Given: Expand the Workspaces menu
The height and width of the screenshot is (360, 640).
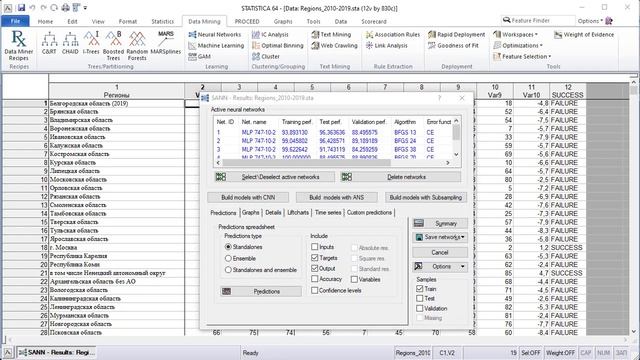Looking at the screenshot, I should coord(516,35).
